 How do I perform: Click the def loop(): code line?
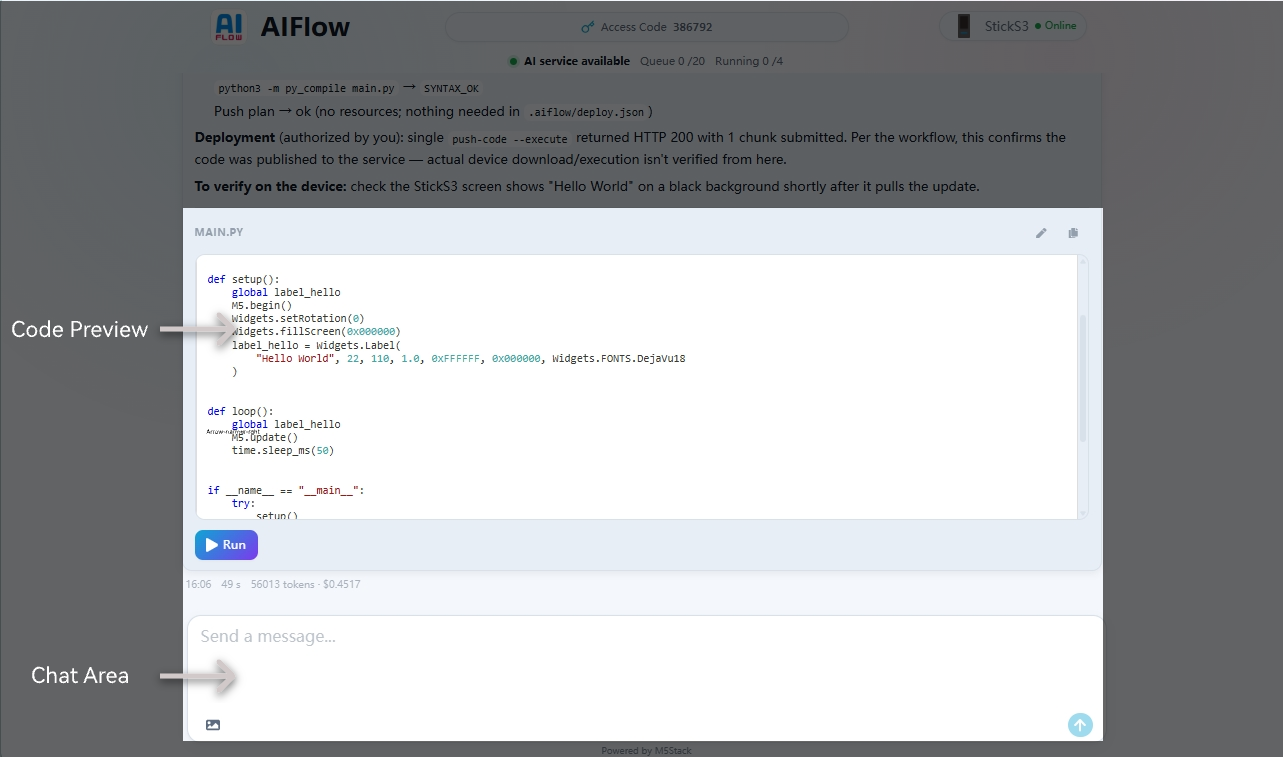click(240, 411)
